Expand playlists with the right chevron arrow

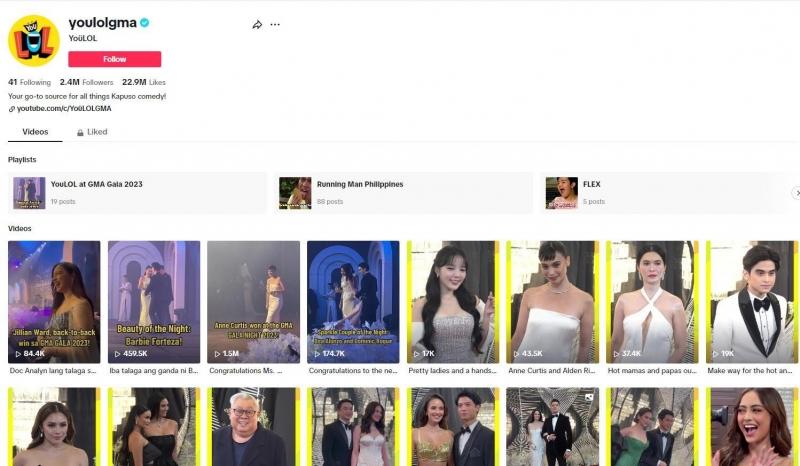796,193
